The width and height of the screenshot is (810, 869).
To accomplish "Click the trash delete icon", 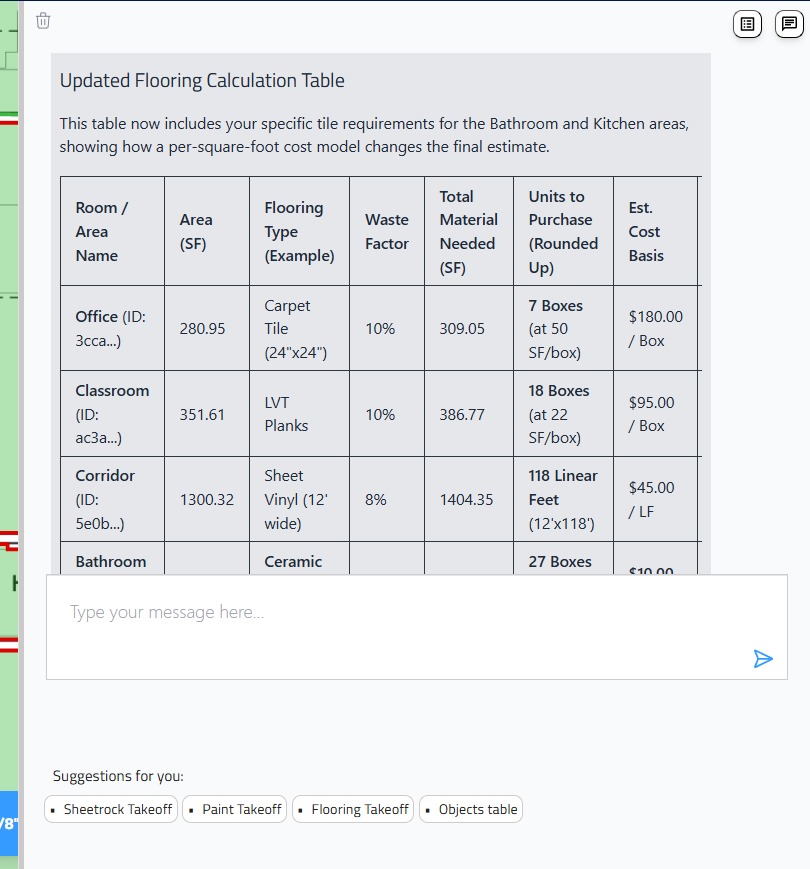I will [x=43, y=21].
